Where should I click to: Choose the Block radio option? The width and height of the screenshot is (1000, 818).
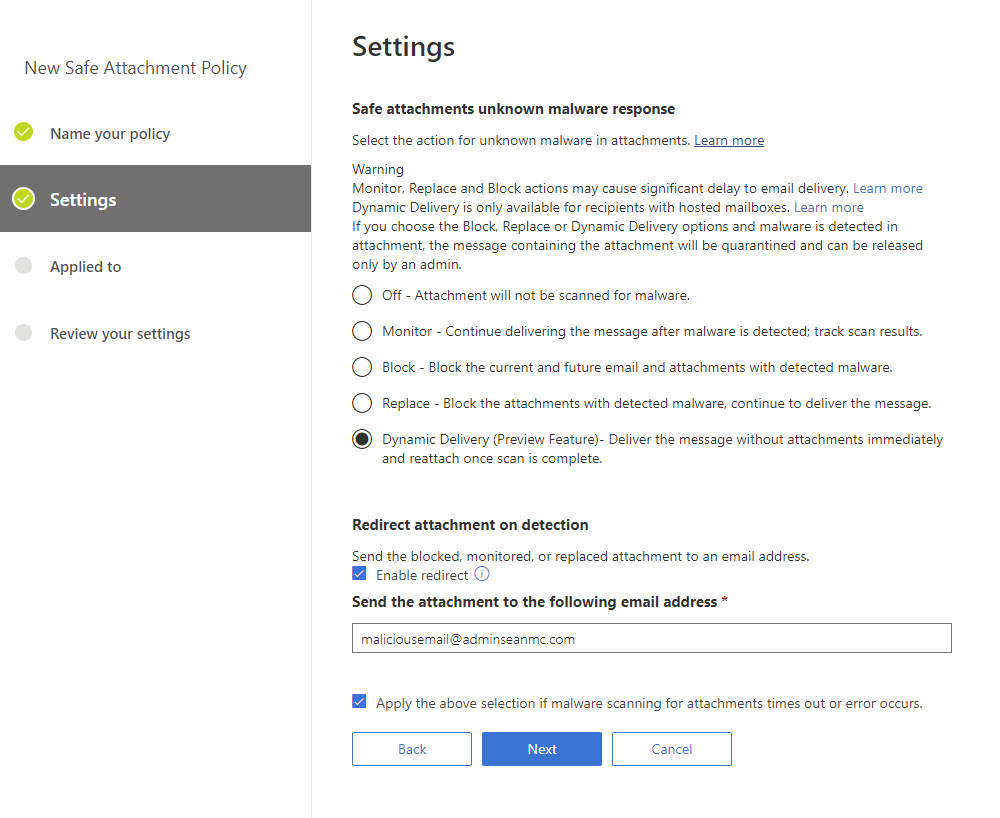tap(362, 367)
